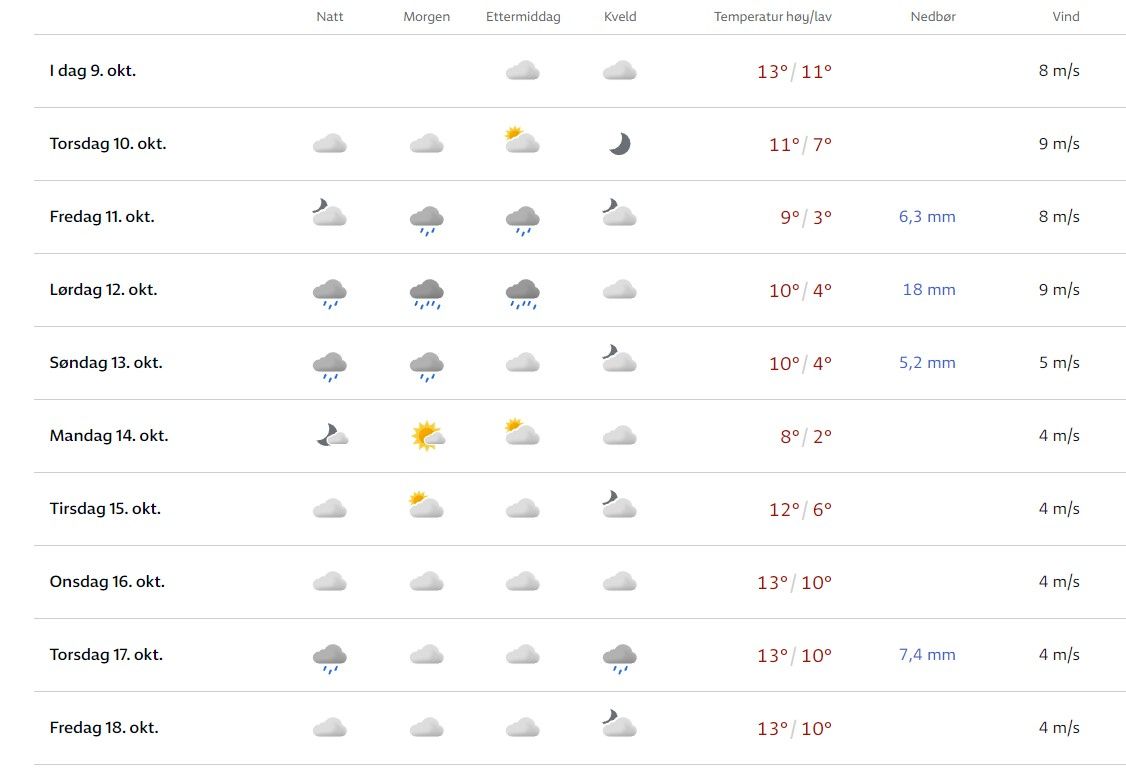Click the cloudy afternoon icon for I dag 9. okt.
Screen dimensions: 1126x772
(x=523, y=71)
